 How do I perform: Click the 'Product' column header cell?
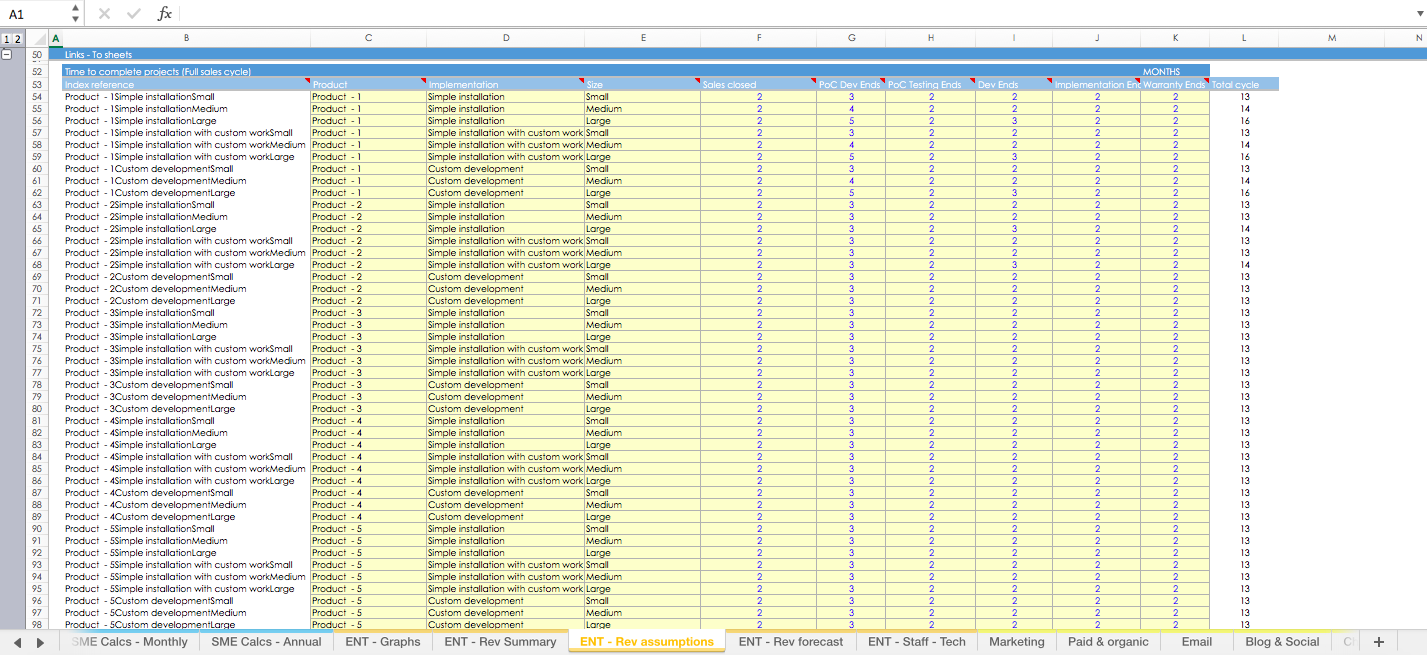368,85
